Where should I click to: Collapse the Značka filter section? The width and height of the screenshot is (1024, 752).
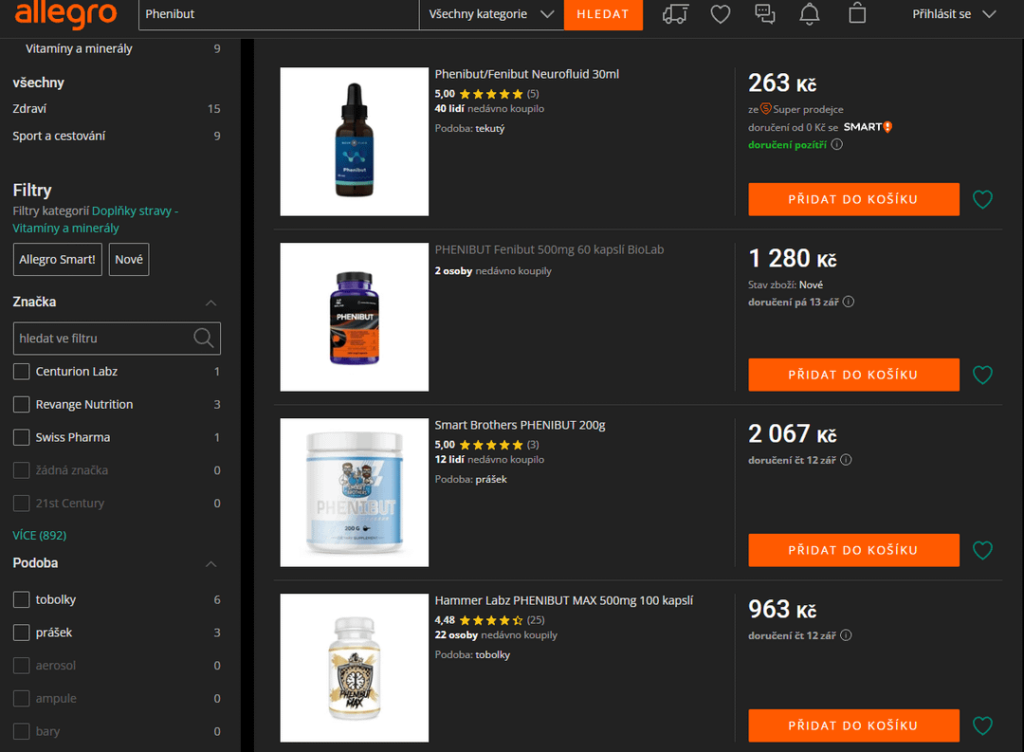pyautogui.click(x=210, y=302)
